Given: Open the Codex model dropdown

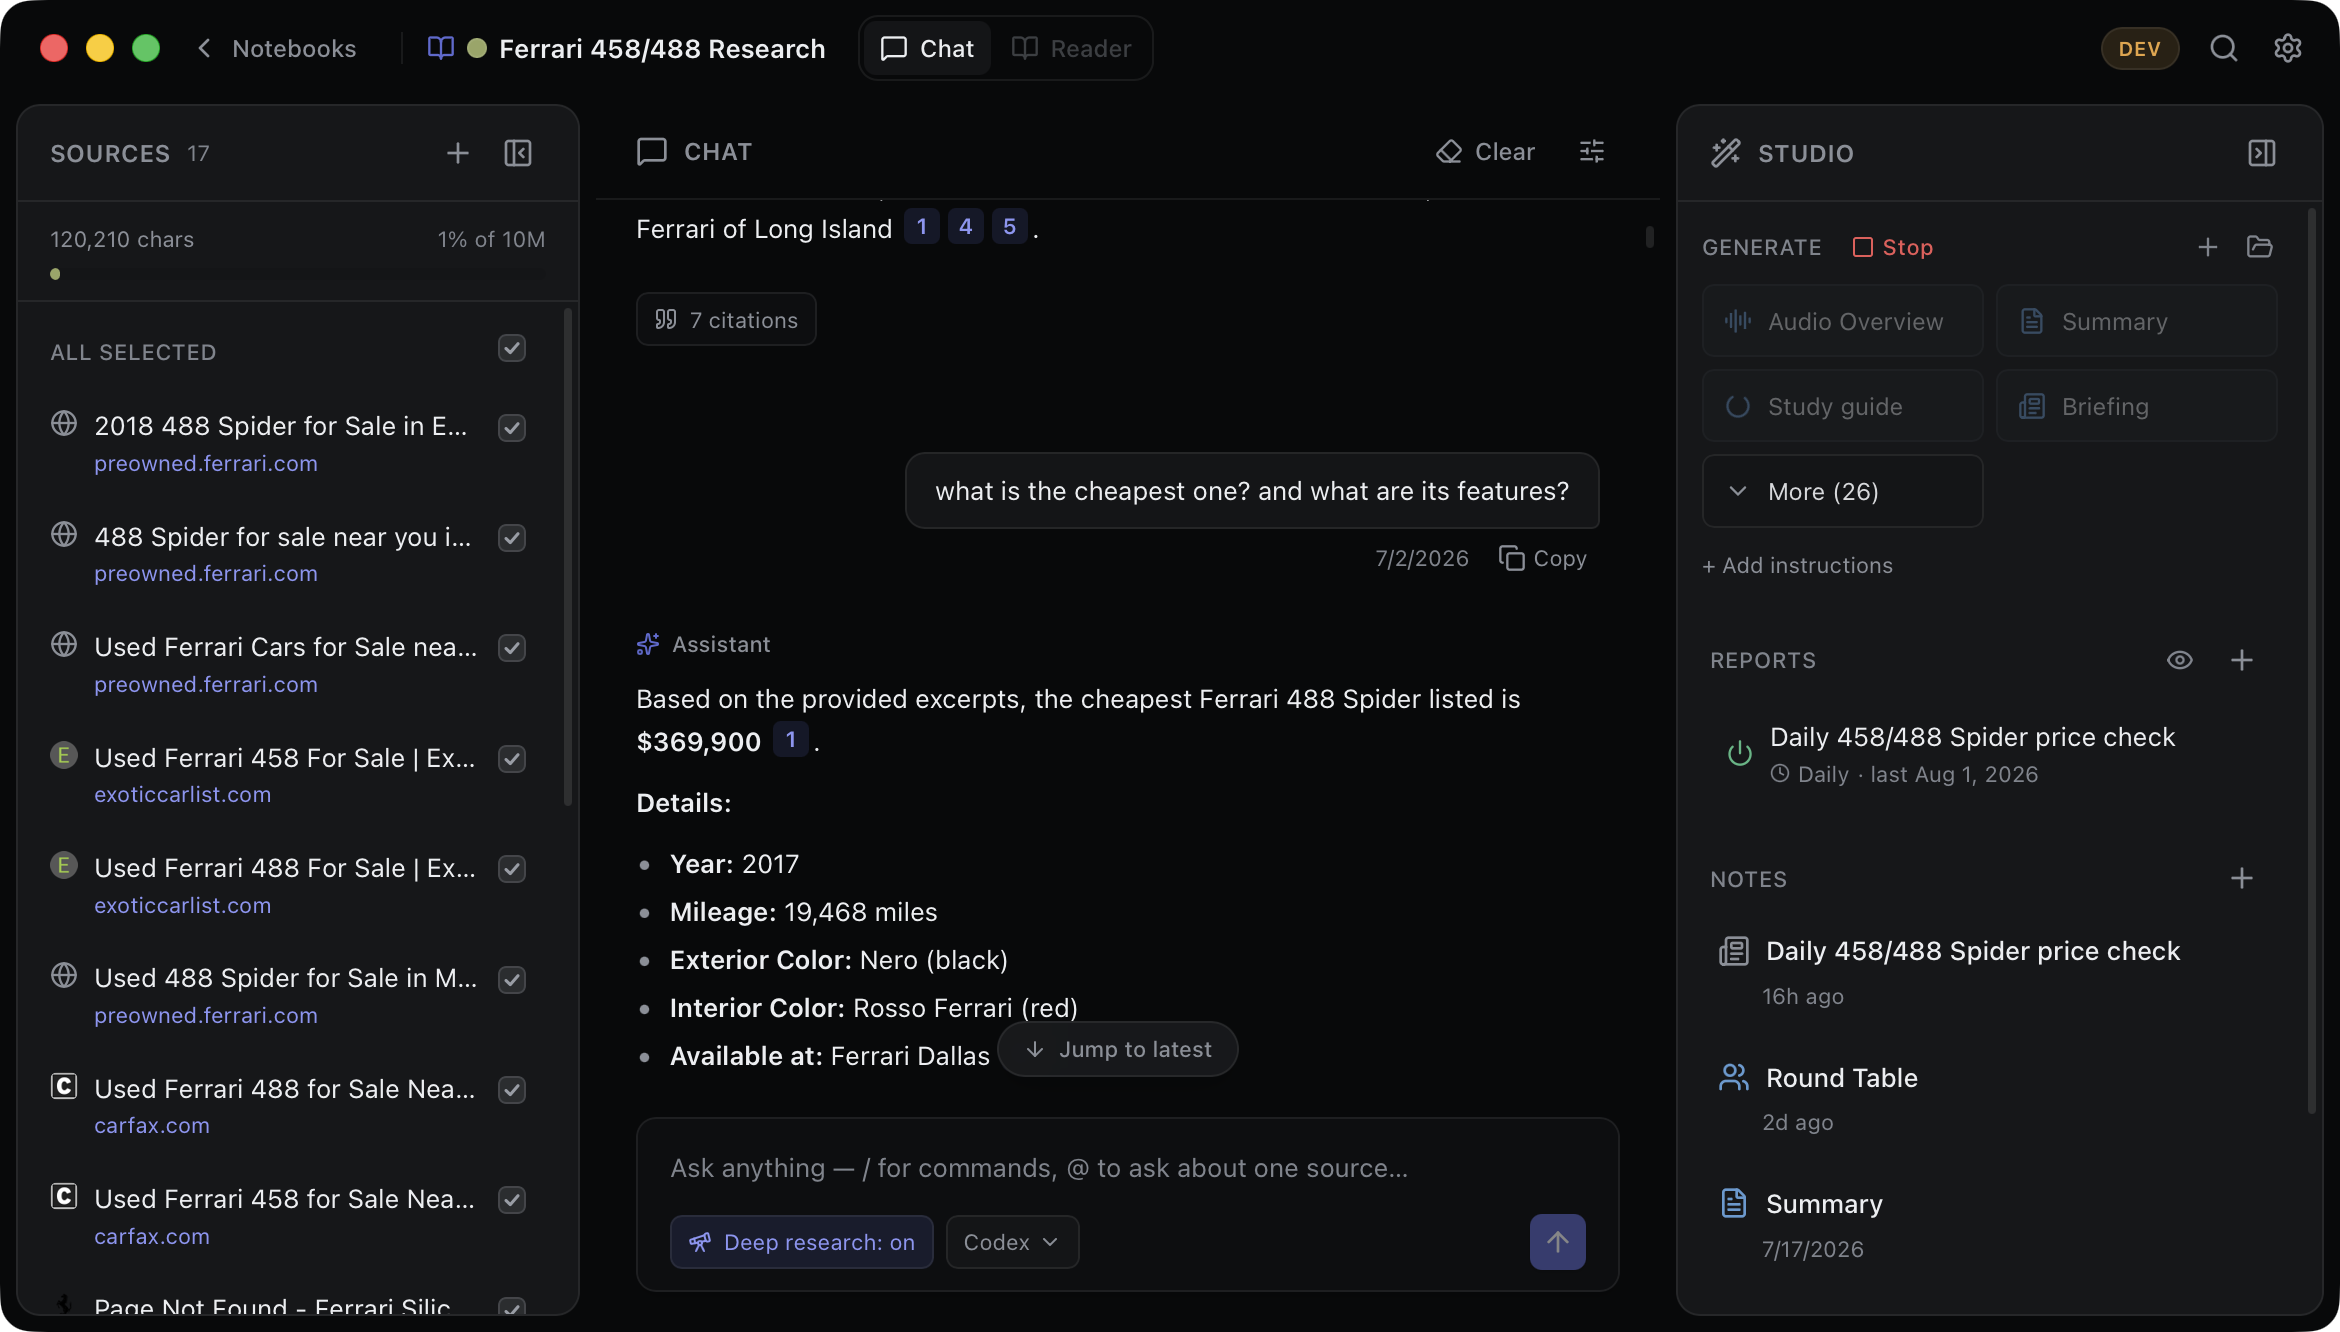Looking at the screenshot, I should coord(1012,1242).
